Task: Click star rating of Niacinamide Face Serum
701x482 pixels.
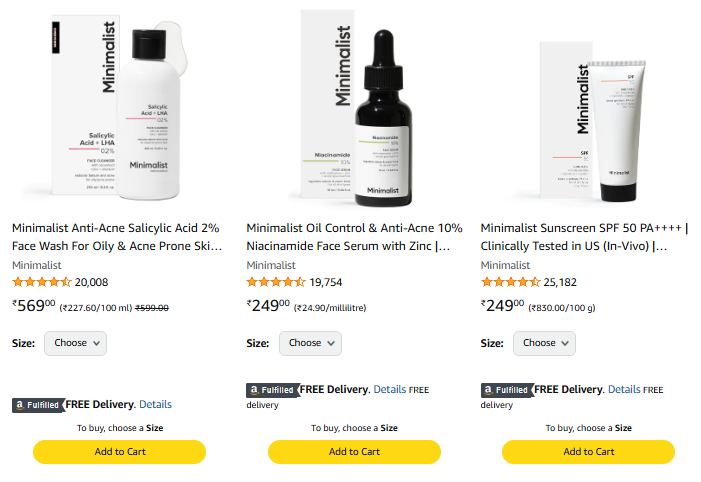Action: point(276,282)
